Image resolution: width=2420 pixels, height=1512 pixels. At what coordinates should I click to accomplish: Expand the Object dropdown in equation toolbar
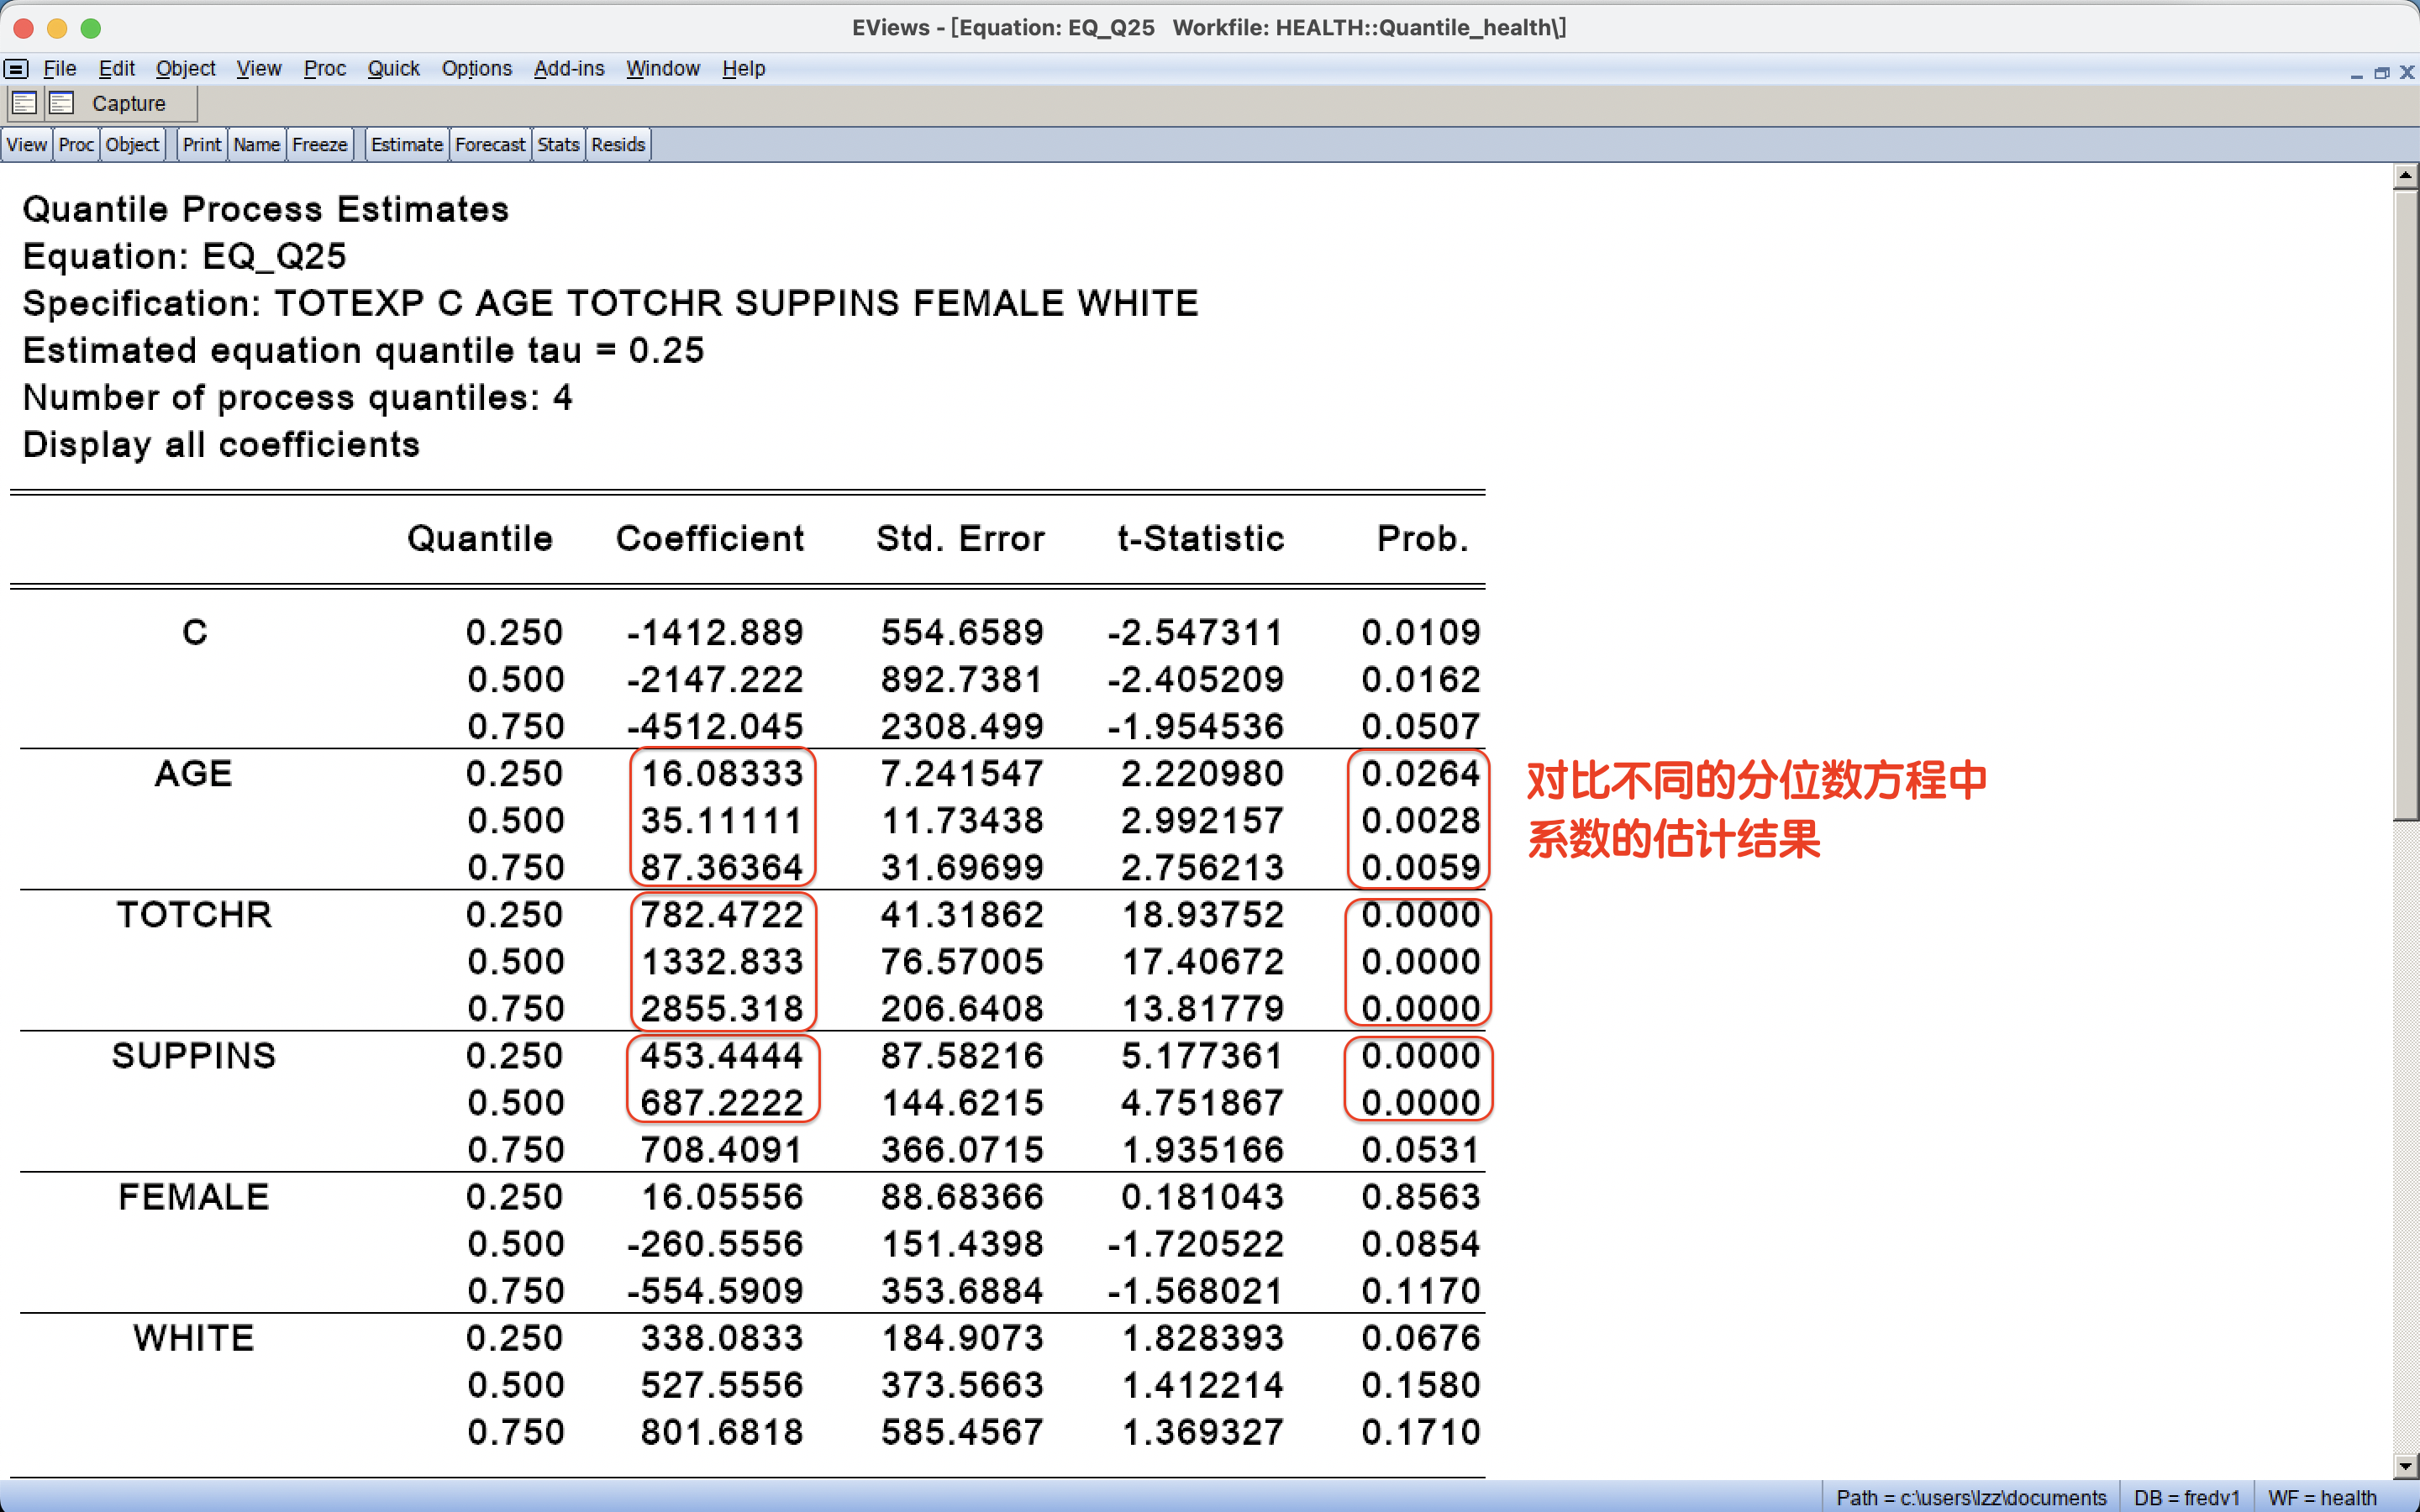point(132,145)
